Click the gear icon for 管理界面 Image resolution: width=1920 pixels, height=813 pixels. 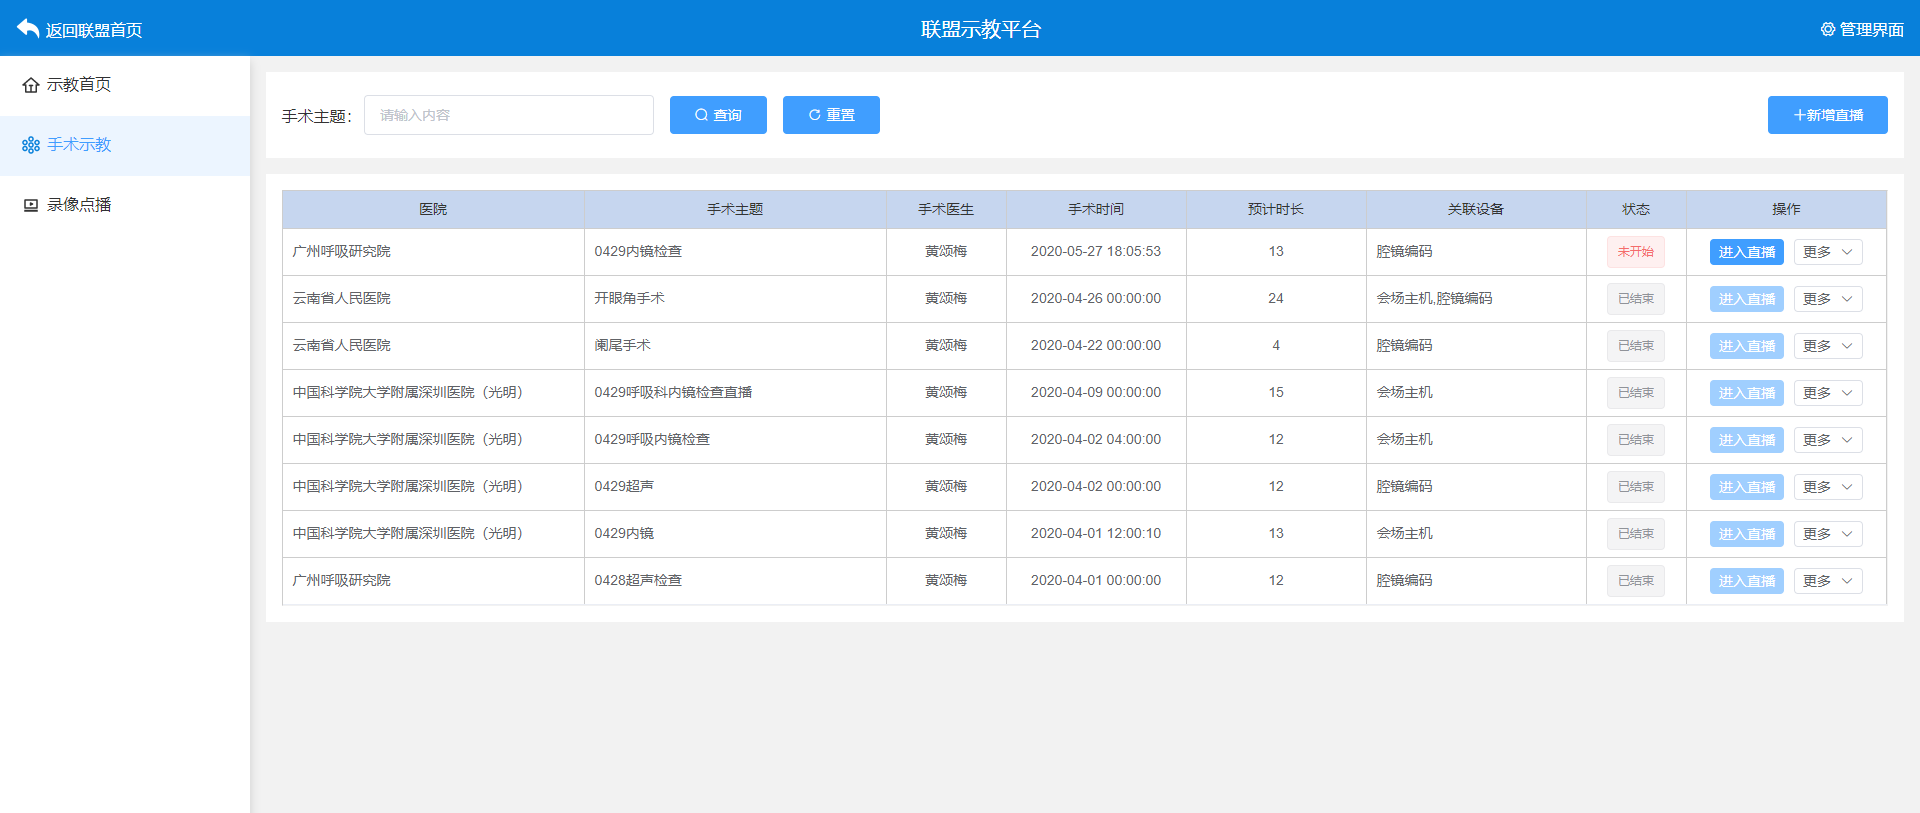(1827, 30)
